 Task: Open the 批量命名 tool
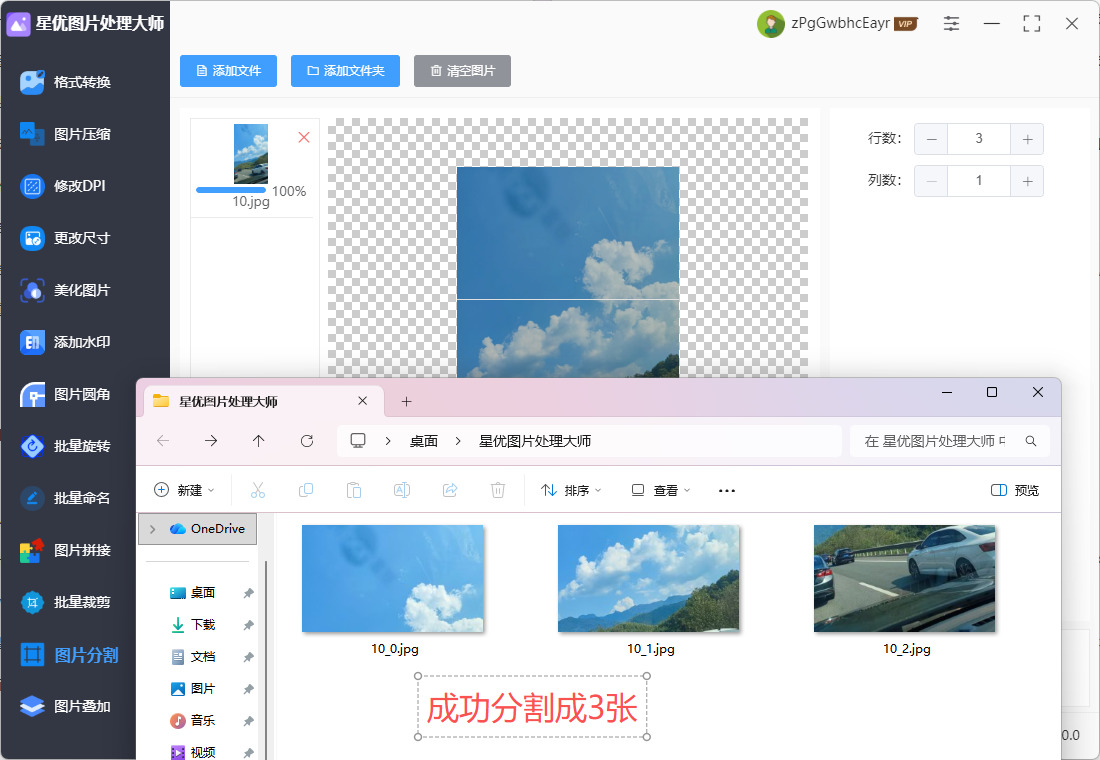pyautogui.click(x=65, y=498)
